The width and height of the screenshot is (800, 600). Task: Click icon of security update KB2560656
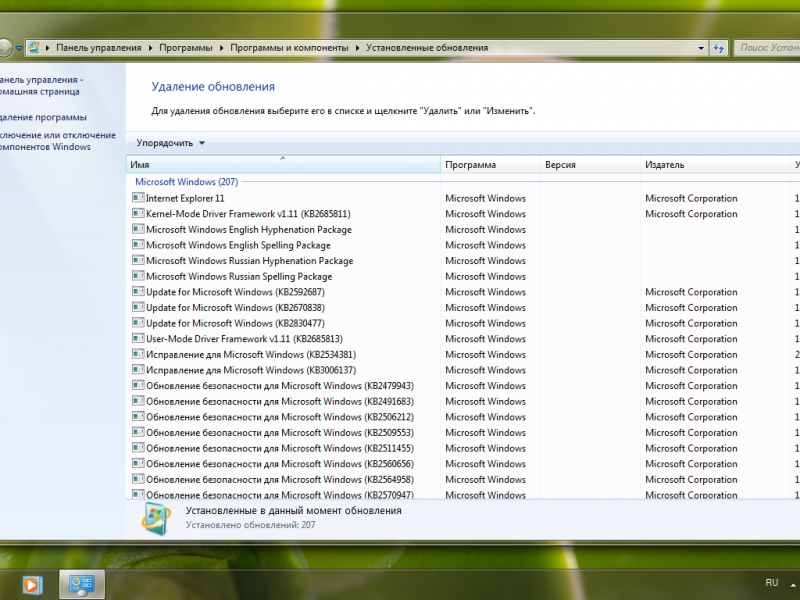pyautogui.click(x=138, y=463)
